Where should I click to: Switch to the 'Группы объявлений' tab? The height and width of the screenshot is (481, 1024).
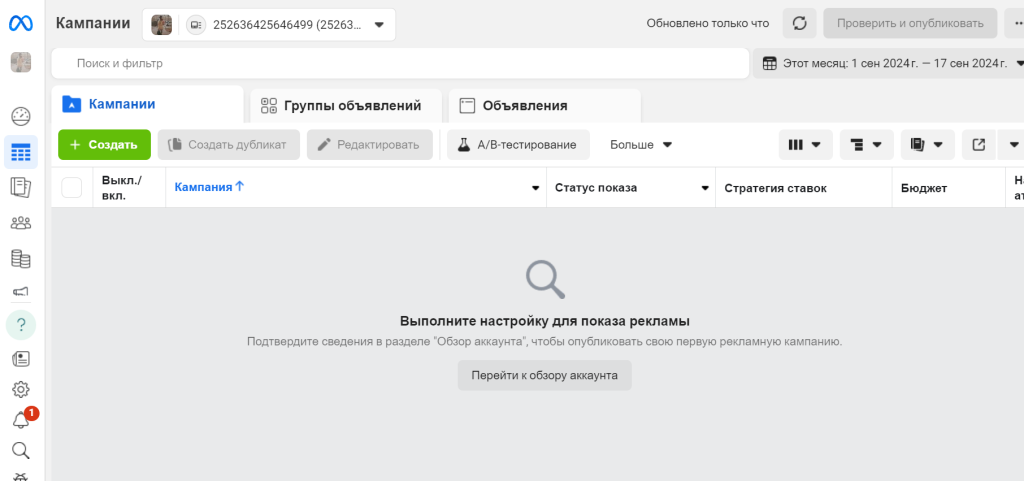pyautogui.click(x=346, y=106)
